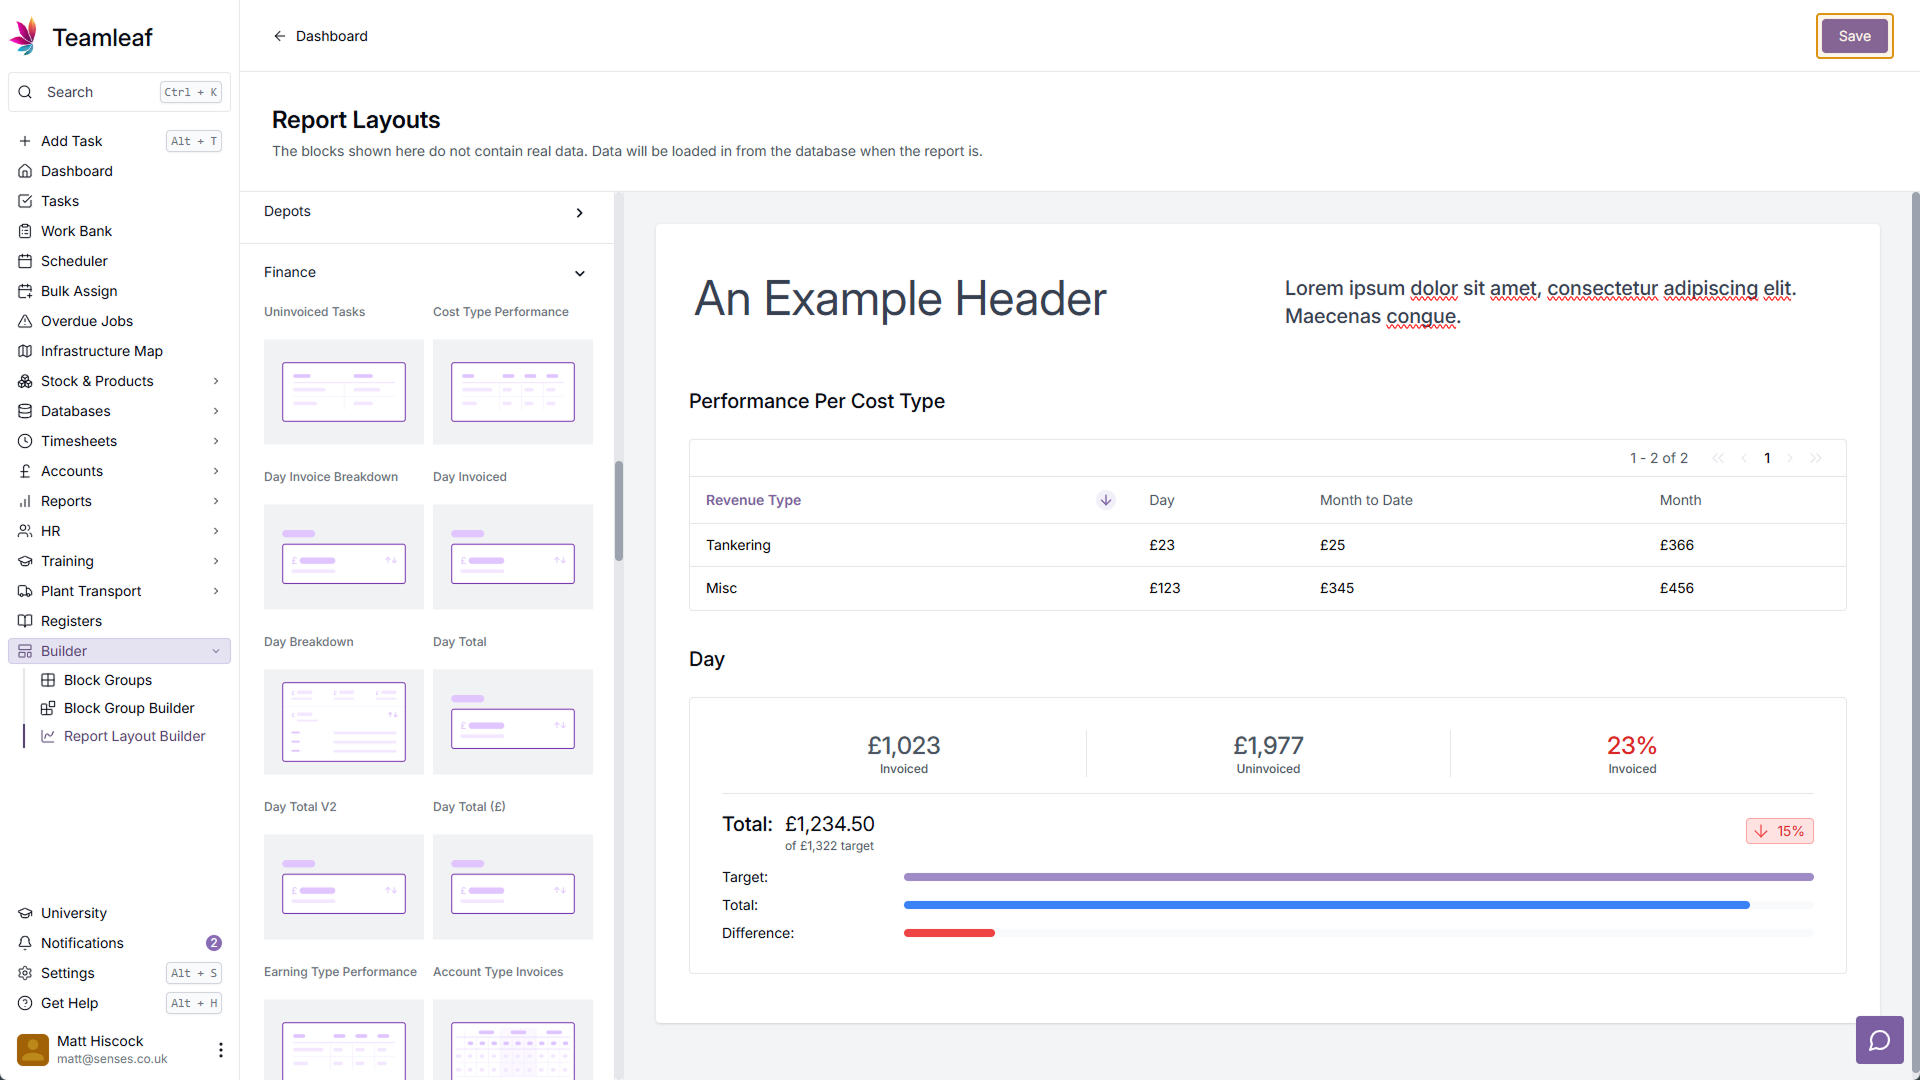
Task: Open the Work Bank menu item
Action: tap(76, 231)
